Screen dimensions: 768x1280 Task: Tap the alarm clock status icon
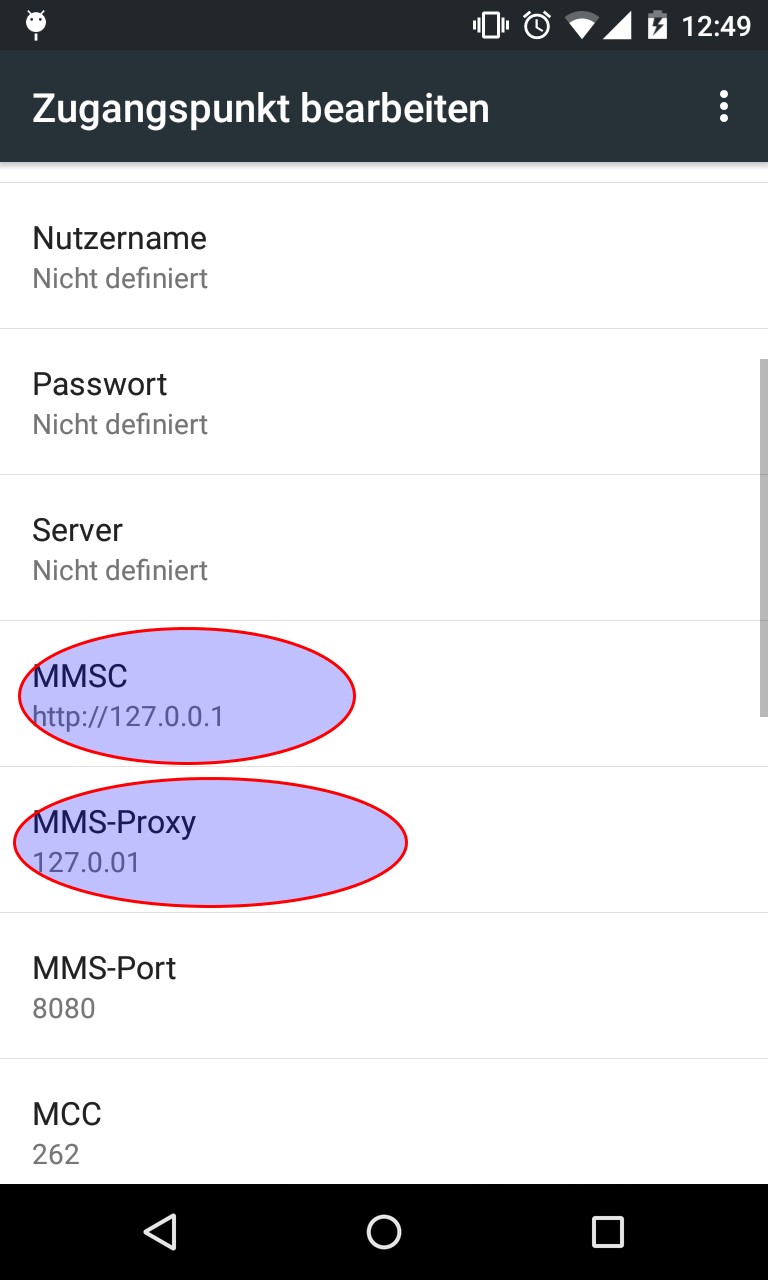(537, 25)
